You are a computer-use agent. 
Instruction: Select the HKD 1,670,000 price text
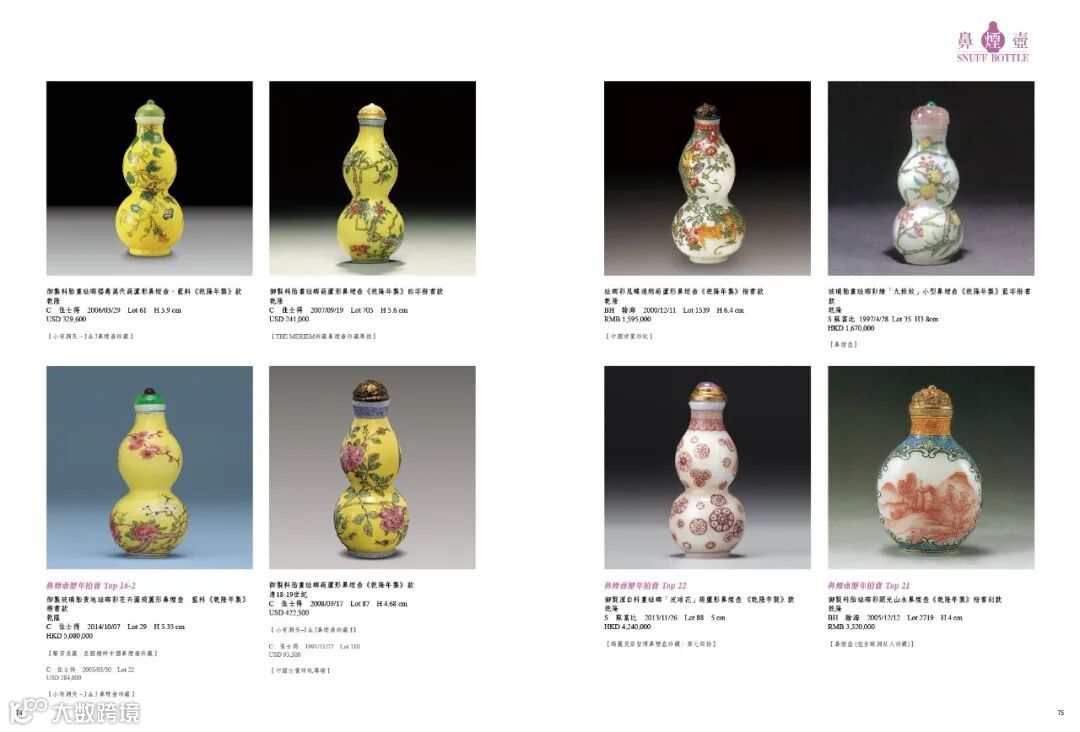point(851,328)
